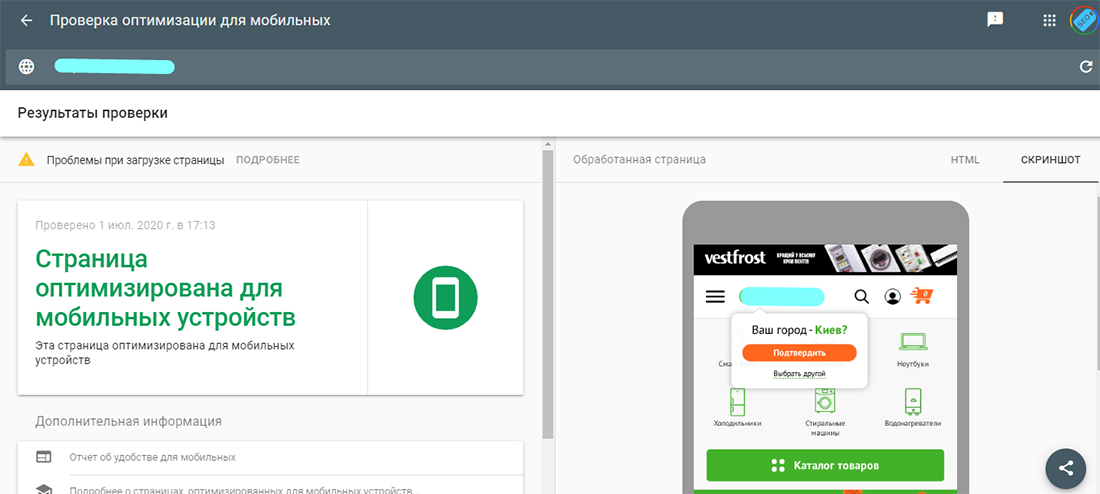1100x494 pixels.
Task: Select the Водонагреватели category icon
Action: coord(912,402)
